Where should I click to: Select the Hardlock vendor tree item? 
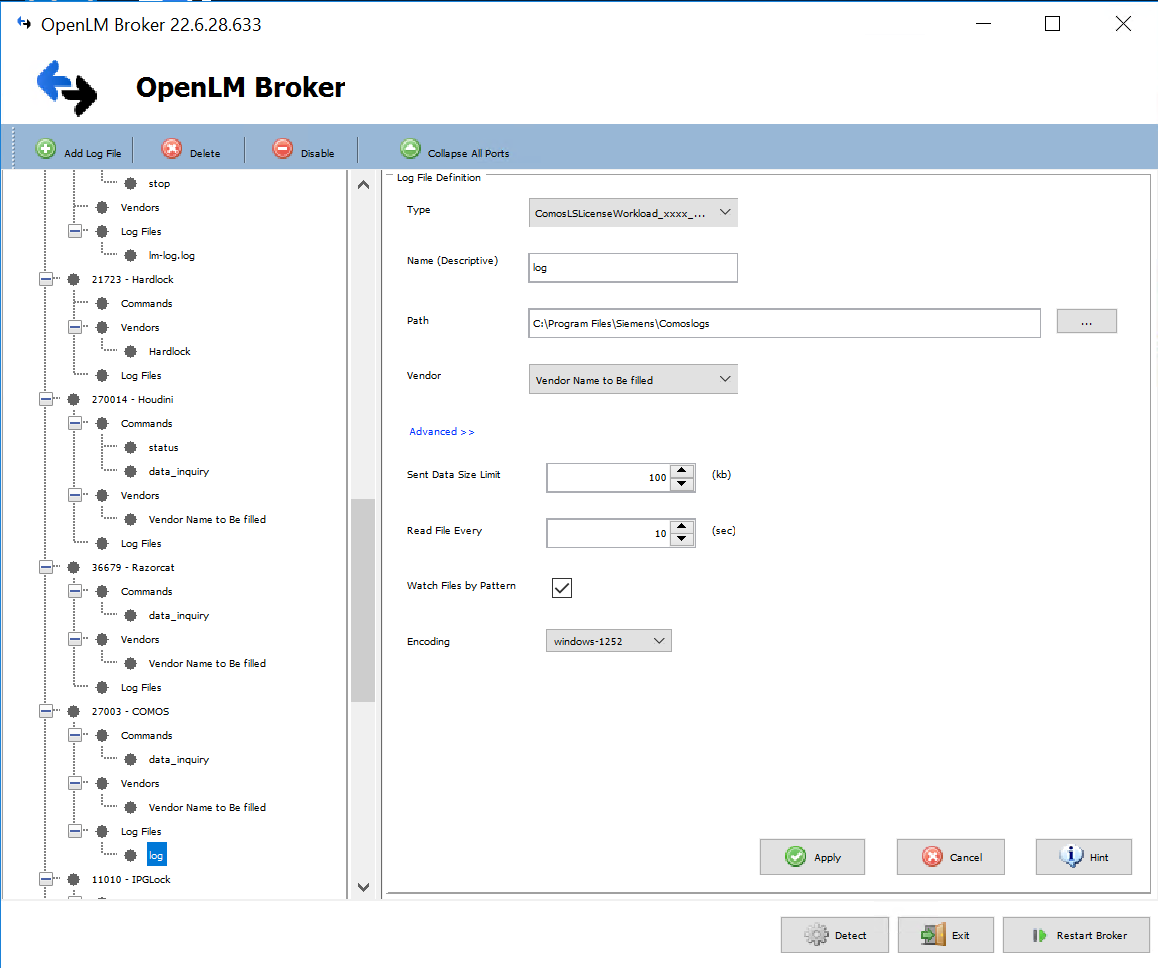pos(169,351)
